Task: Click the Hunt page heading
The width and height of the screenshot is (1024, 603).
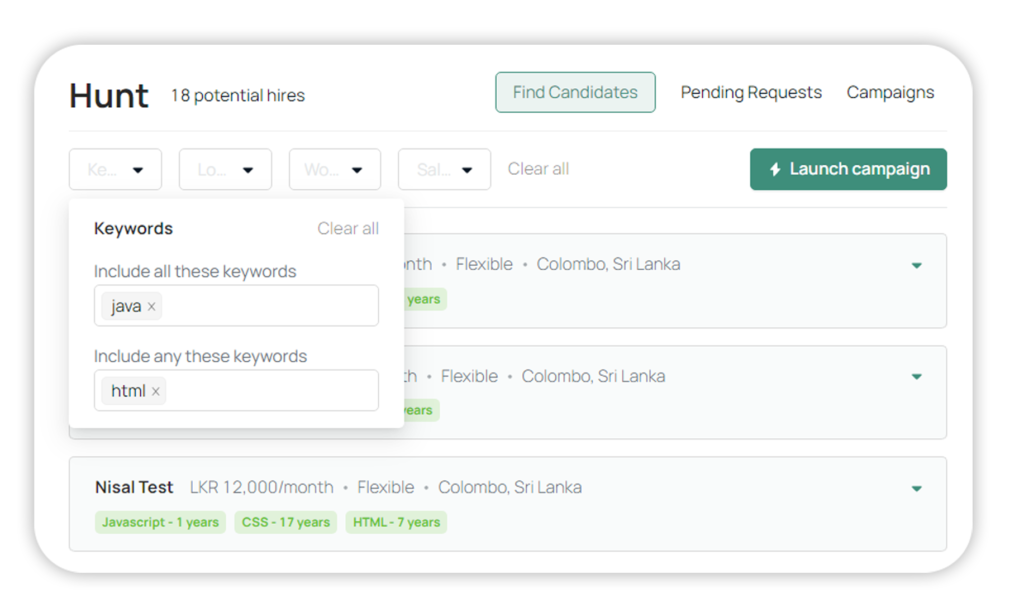Action: pyautogui.click(x=109, y=95)
